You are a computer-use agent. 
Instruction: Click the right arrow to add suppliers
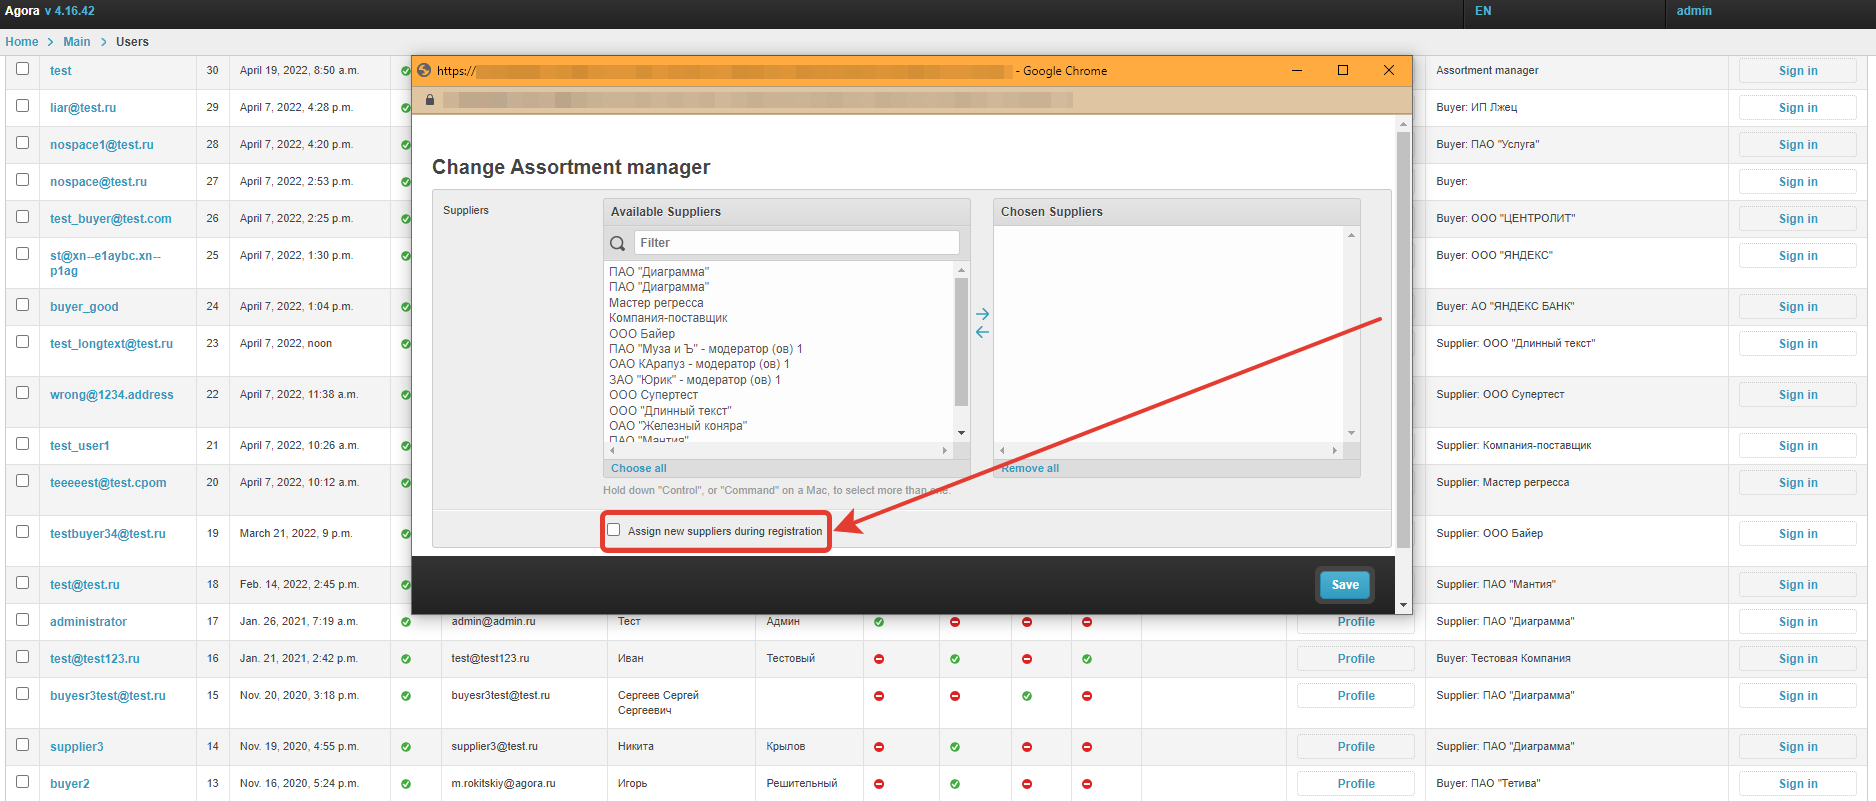[982, 314]
